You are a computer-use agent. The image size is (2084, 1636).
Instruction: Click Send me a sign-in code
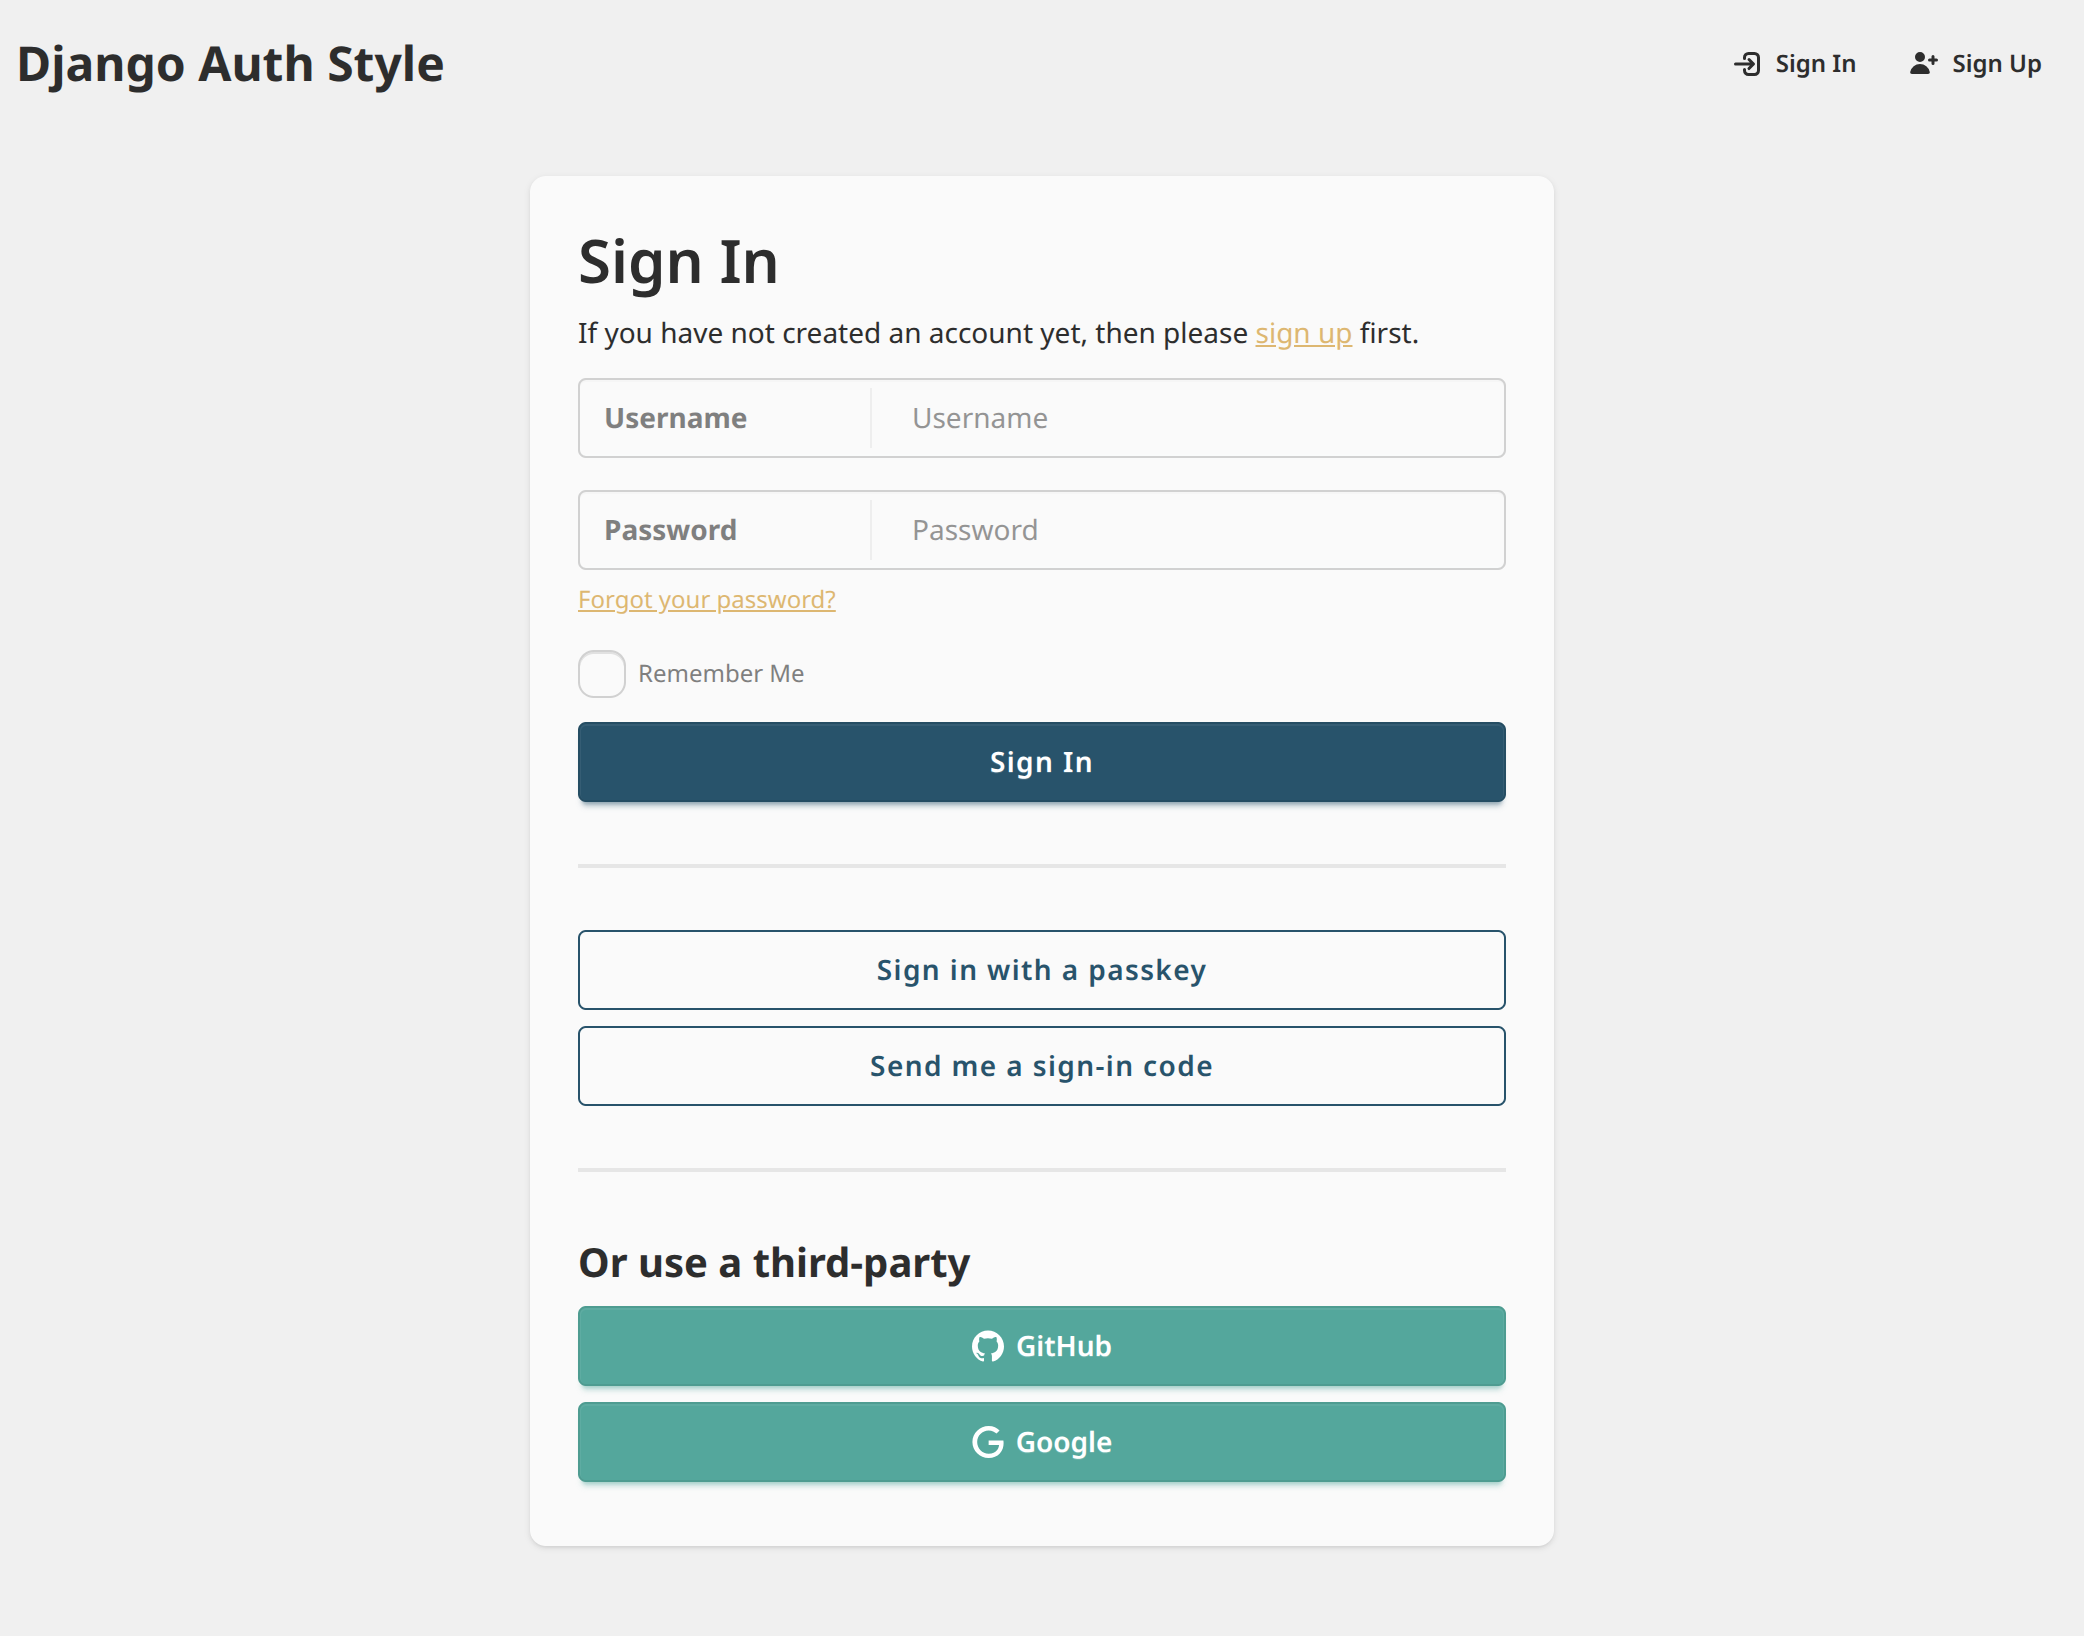[1041, 1065]
